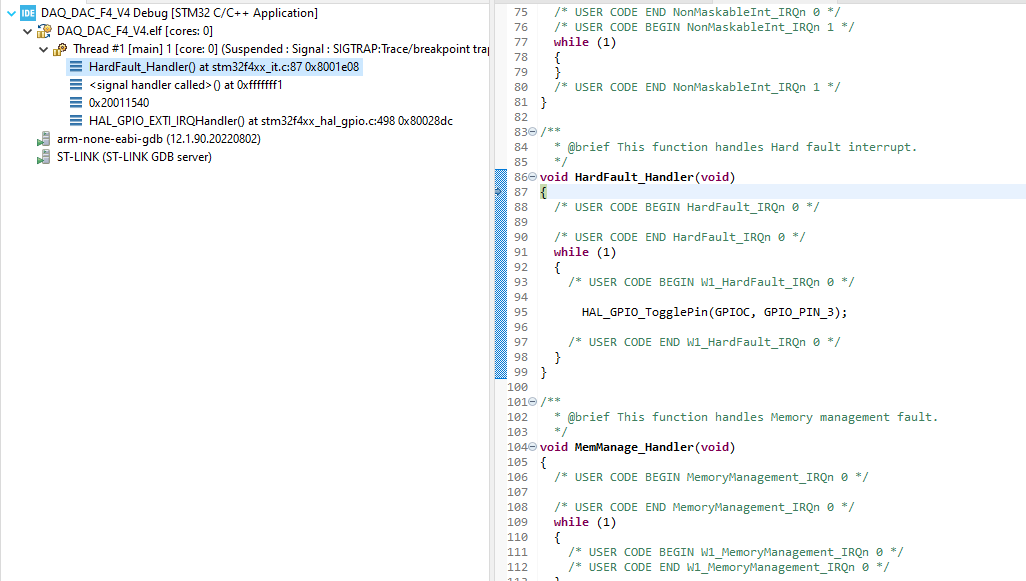The image size is (1026, 581).
Task: Collapse the Thread #1 stack frame list
Action: click(43, 48)
